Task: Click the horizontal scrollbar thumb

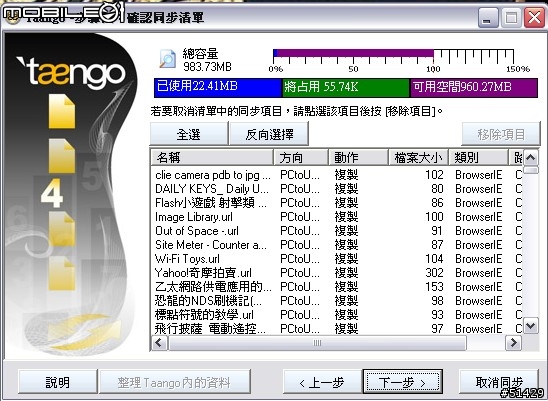Action: coord(317,343)
